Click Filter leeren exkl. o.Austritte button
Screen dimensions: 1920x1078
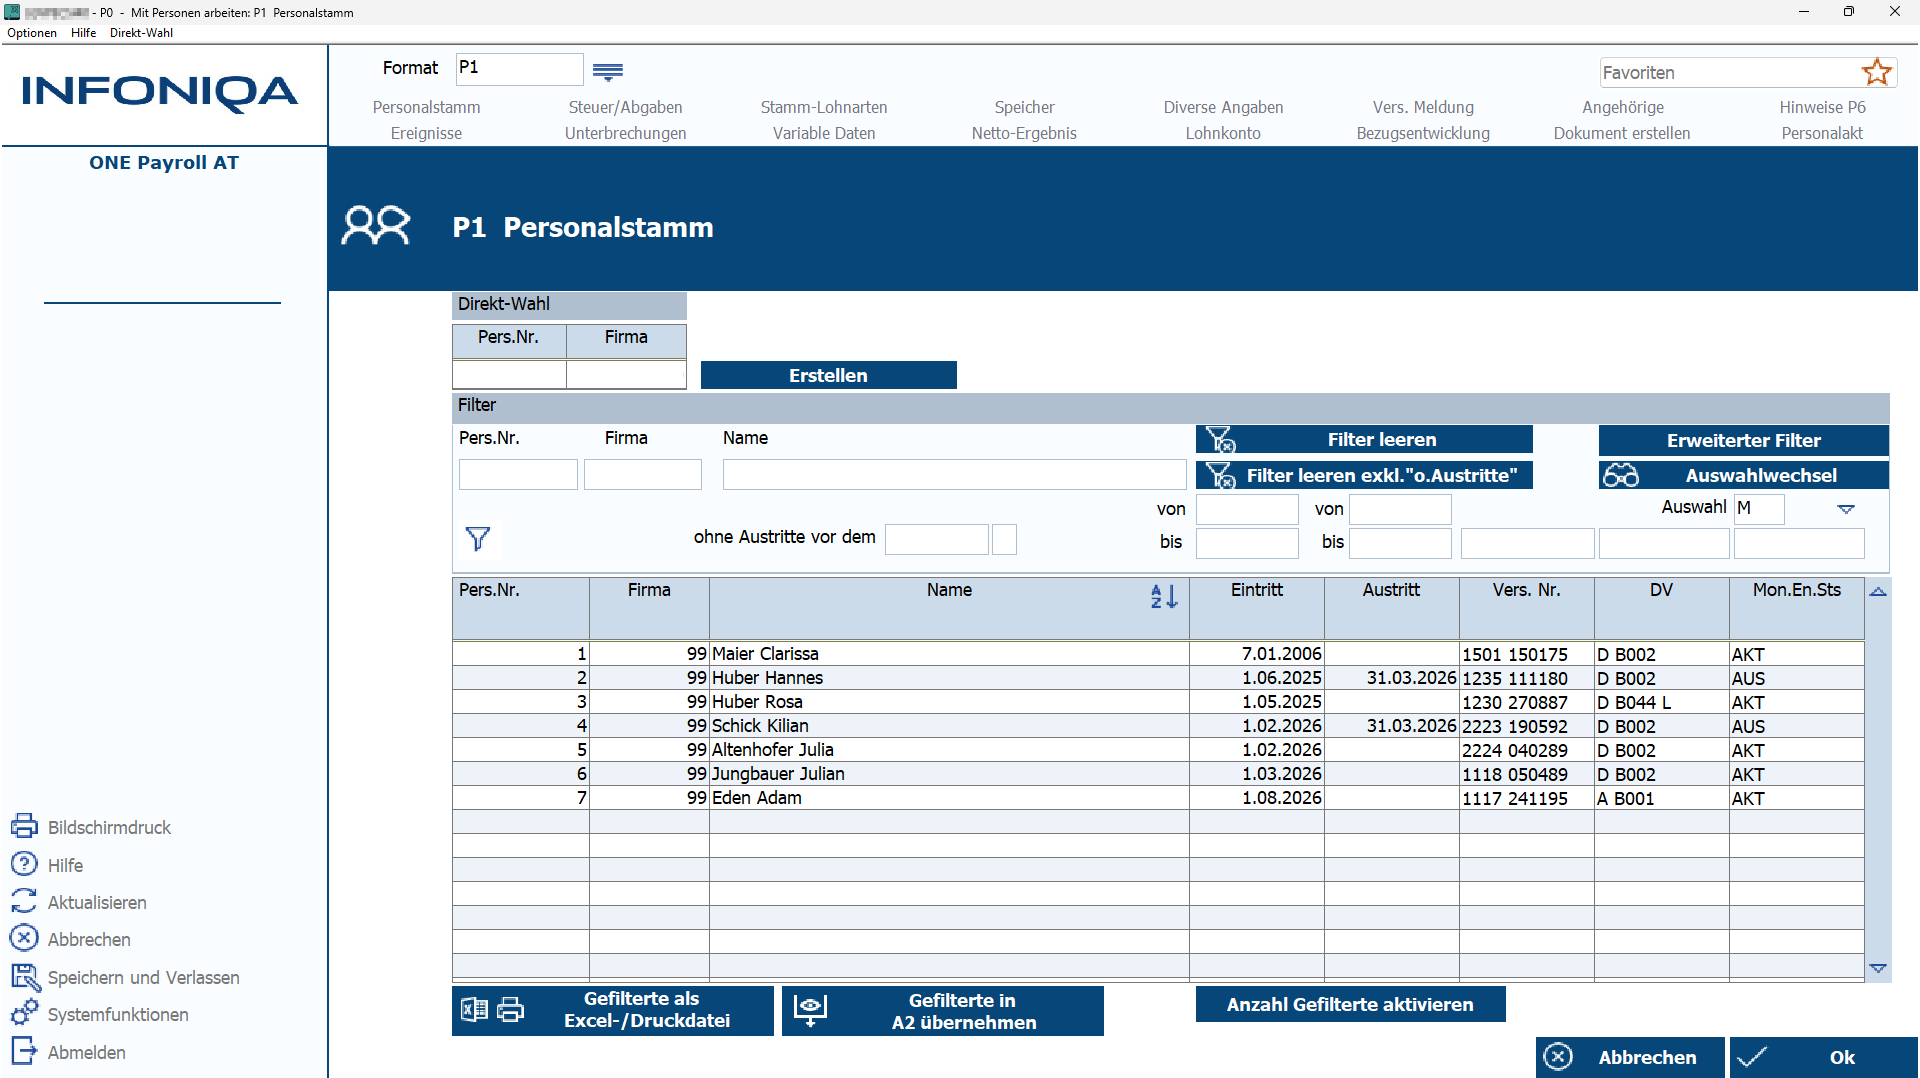(1364, 475)
